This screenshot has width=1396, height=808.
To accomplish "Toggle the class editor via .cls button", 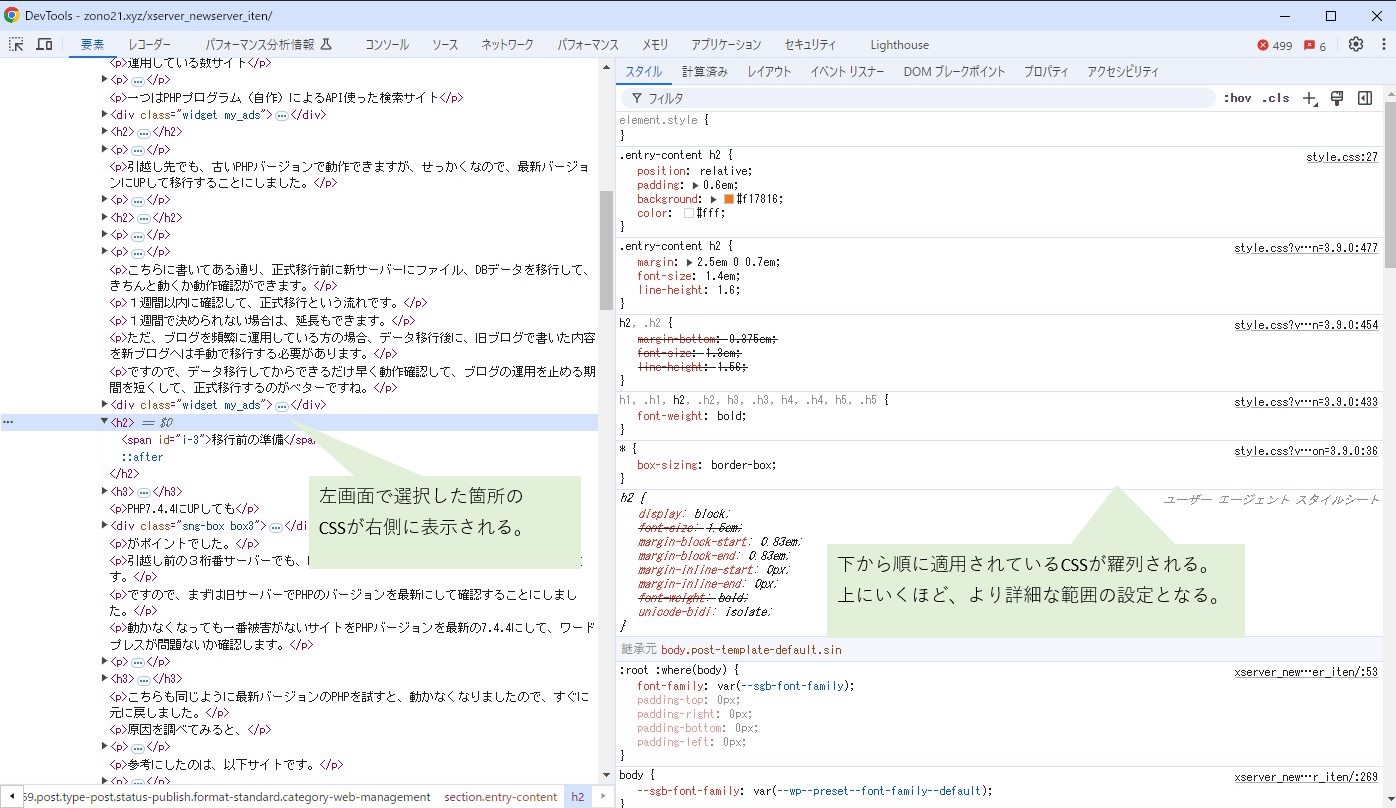I will coord(1275,98).
